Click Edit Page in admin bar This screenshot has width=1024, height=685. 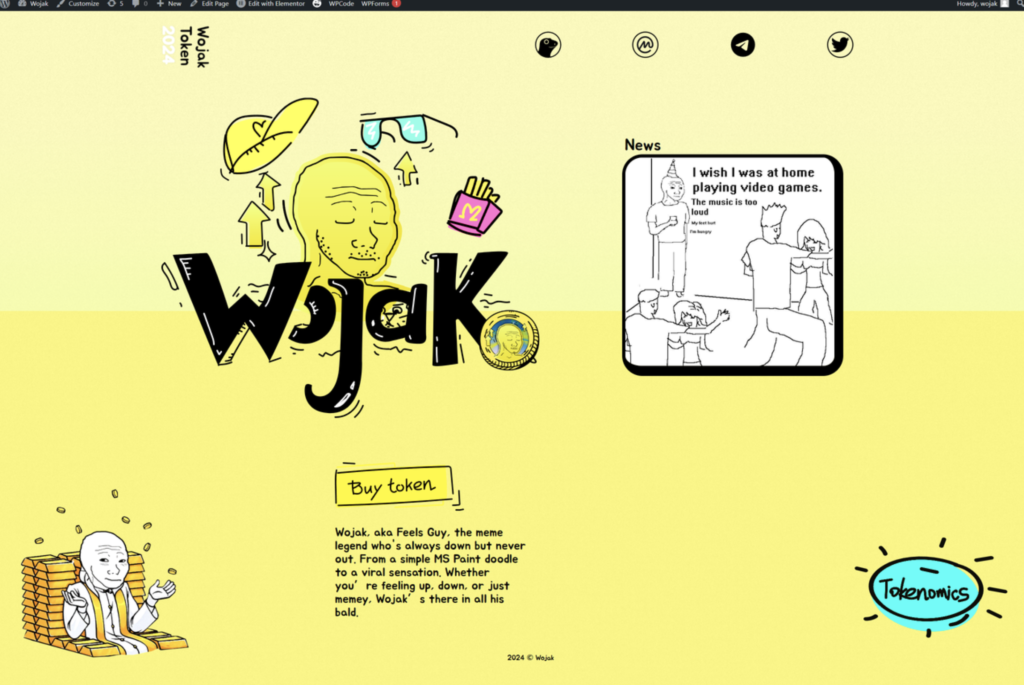point(210,4)
